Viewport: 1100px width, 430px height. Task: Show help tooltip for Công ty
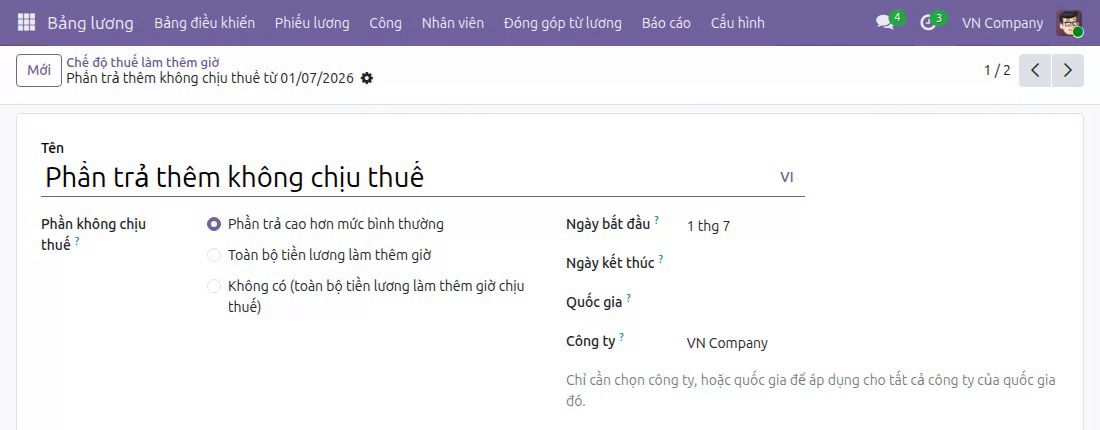coord(622,337)
